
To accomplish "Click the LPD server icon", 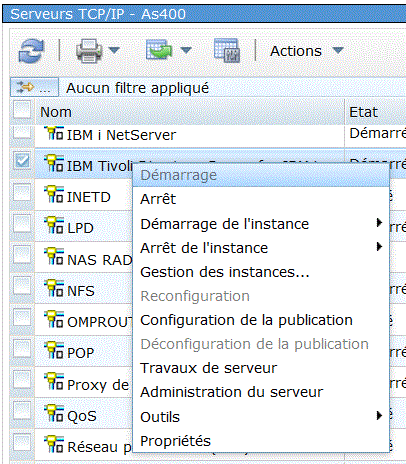I will [54, 225].
